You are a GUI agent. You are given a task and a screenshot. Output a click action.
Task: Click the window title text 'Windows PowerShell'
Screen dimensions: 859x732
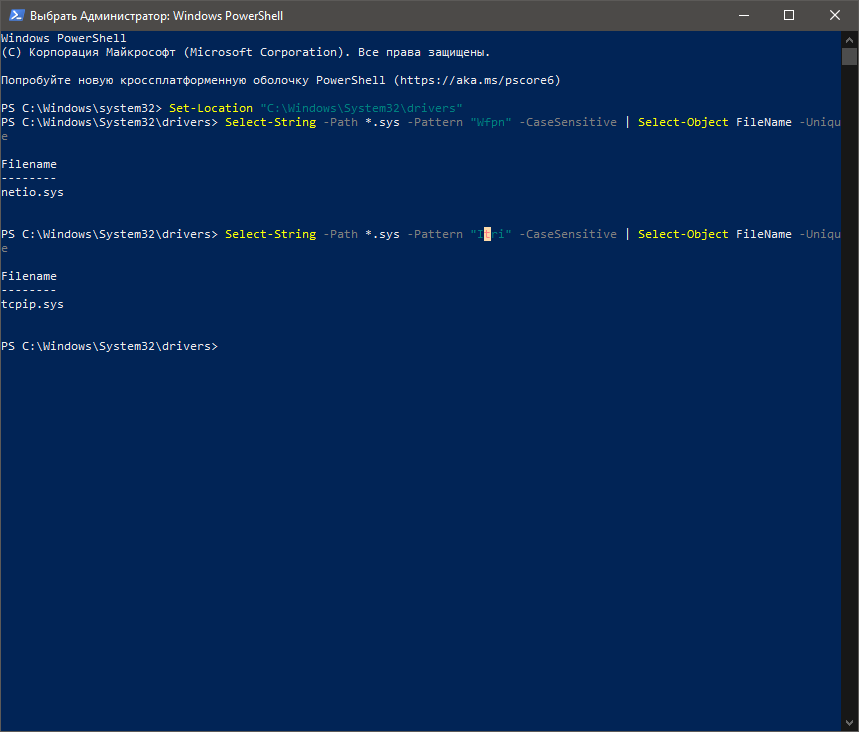[228, 16]
